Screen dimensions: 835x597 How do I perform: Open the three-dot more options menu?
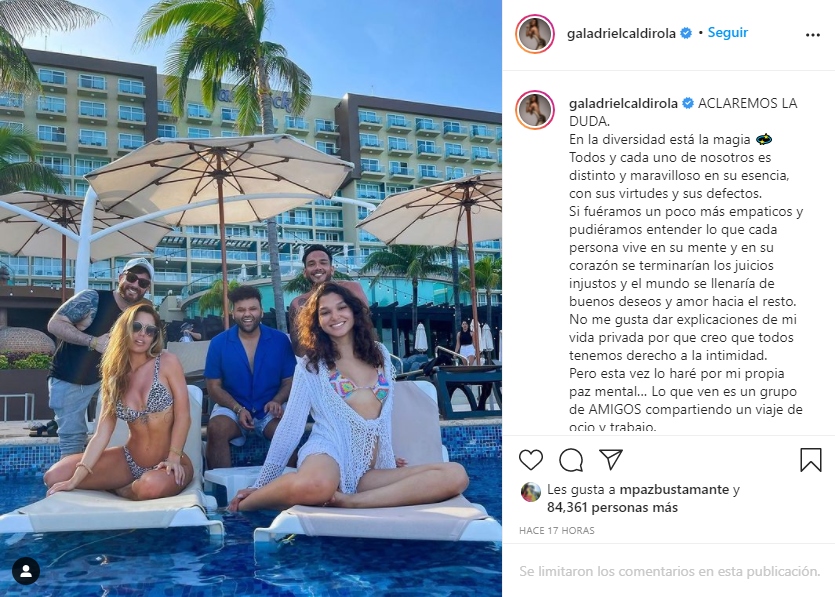pyautogui.click(x=813, y=35)
